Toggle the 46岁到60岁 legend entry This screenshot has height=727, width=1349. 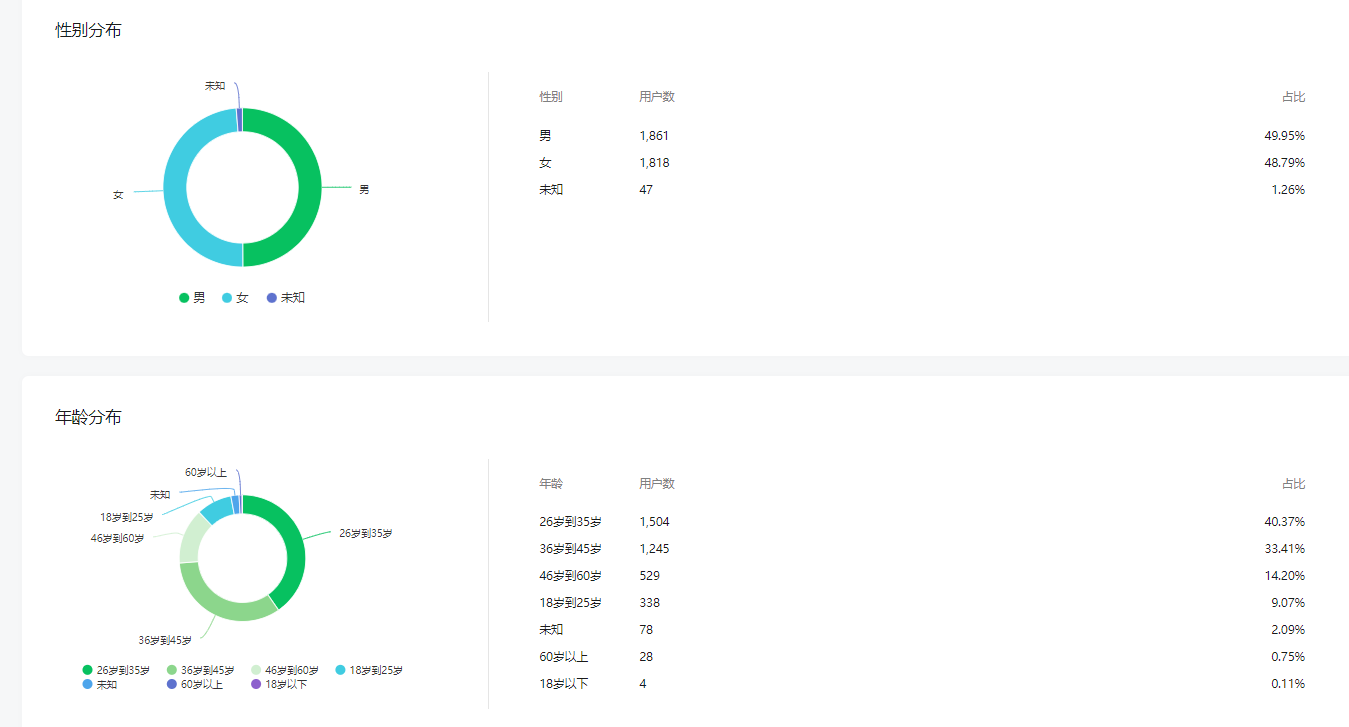[x=285, y=670]
